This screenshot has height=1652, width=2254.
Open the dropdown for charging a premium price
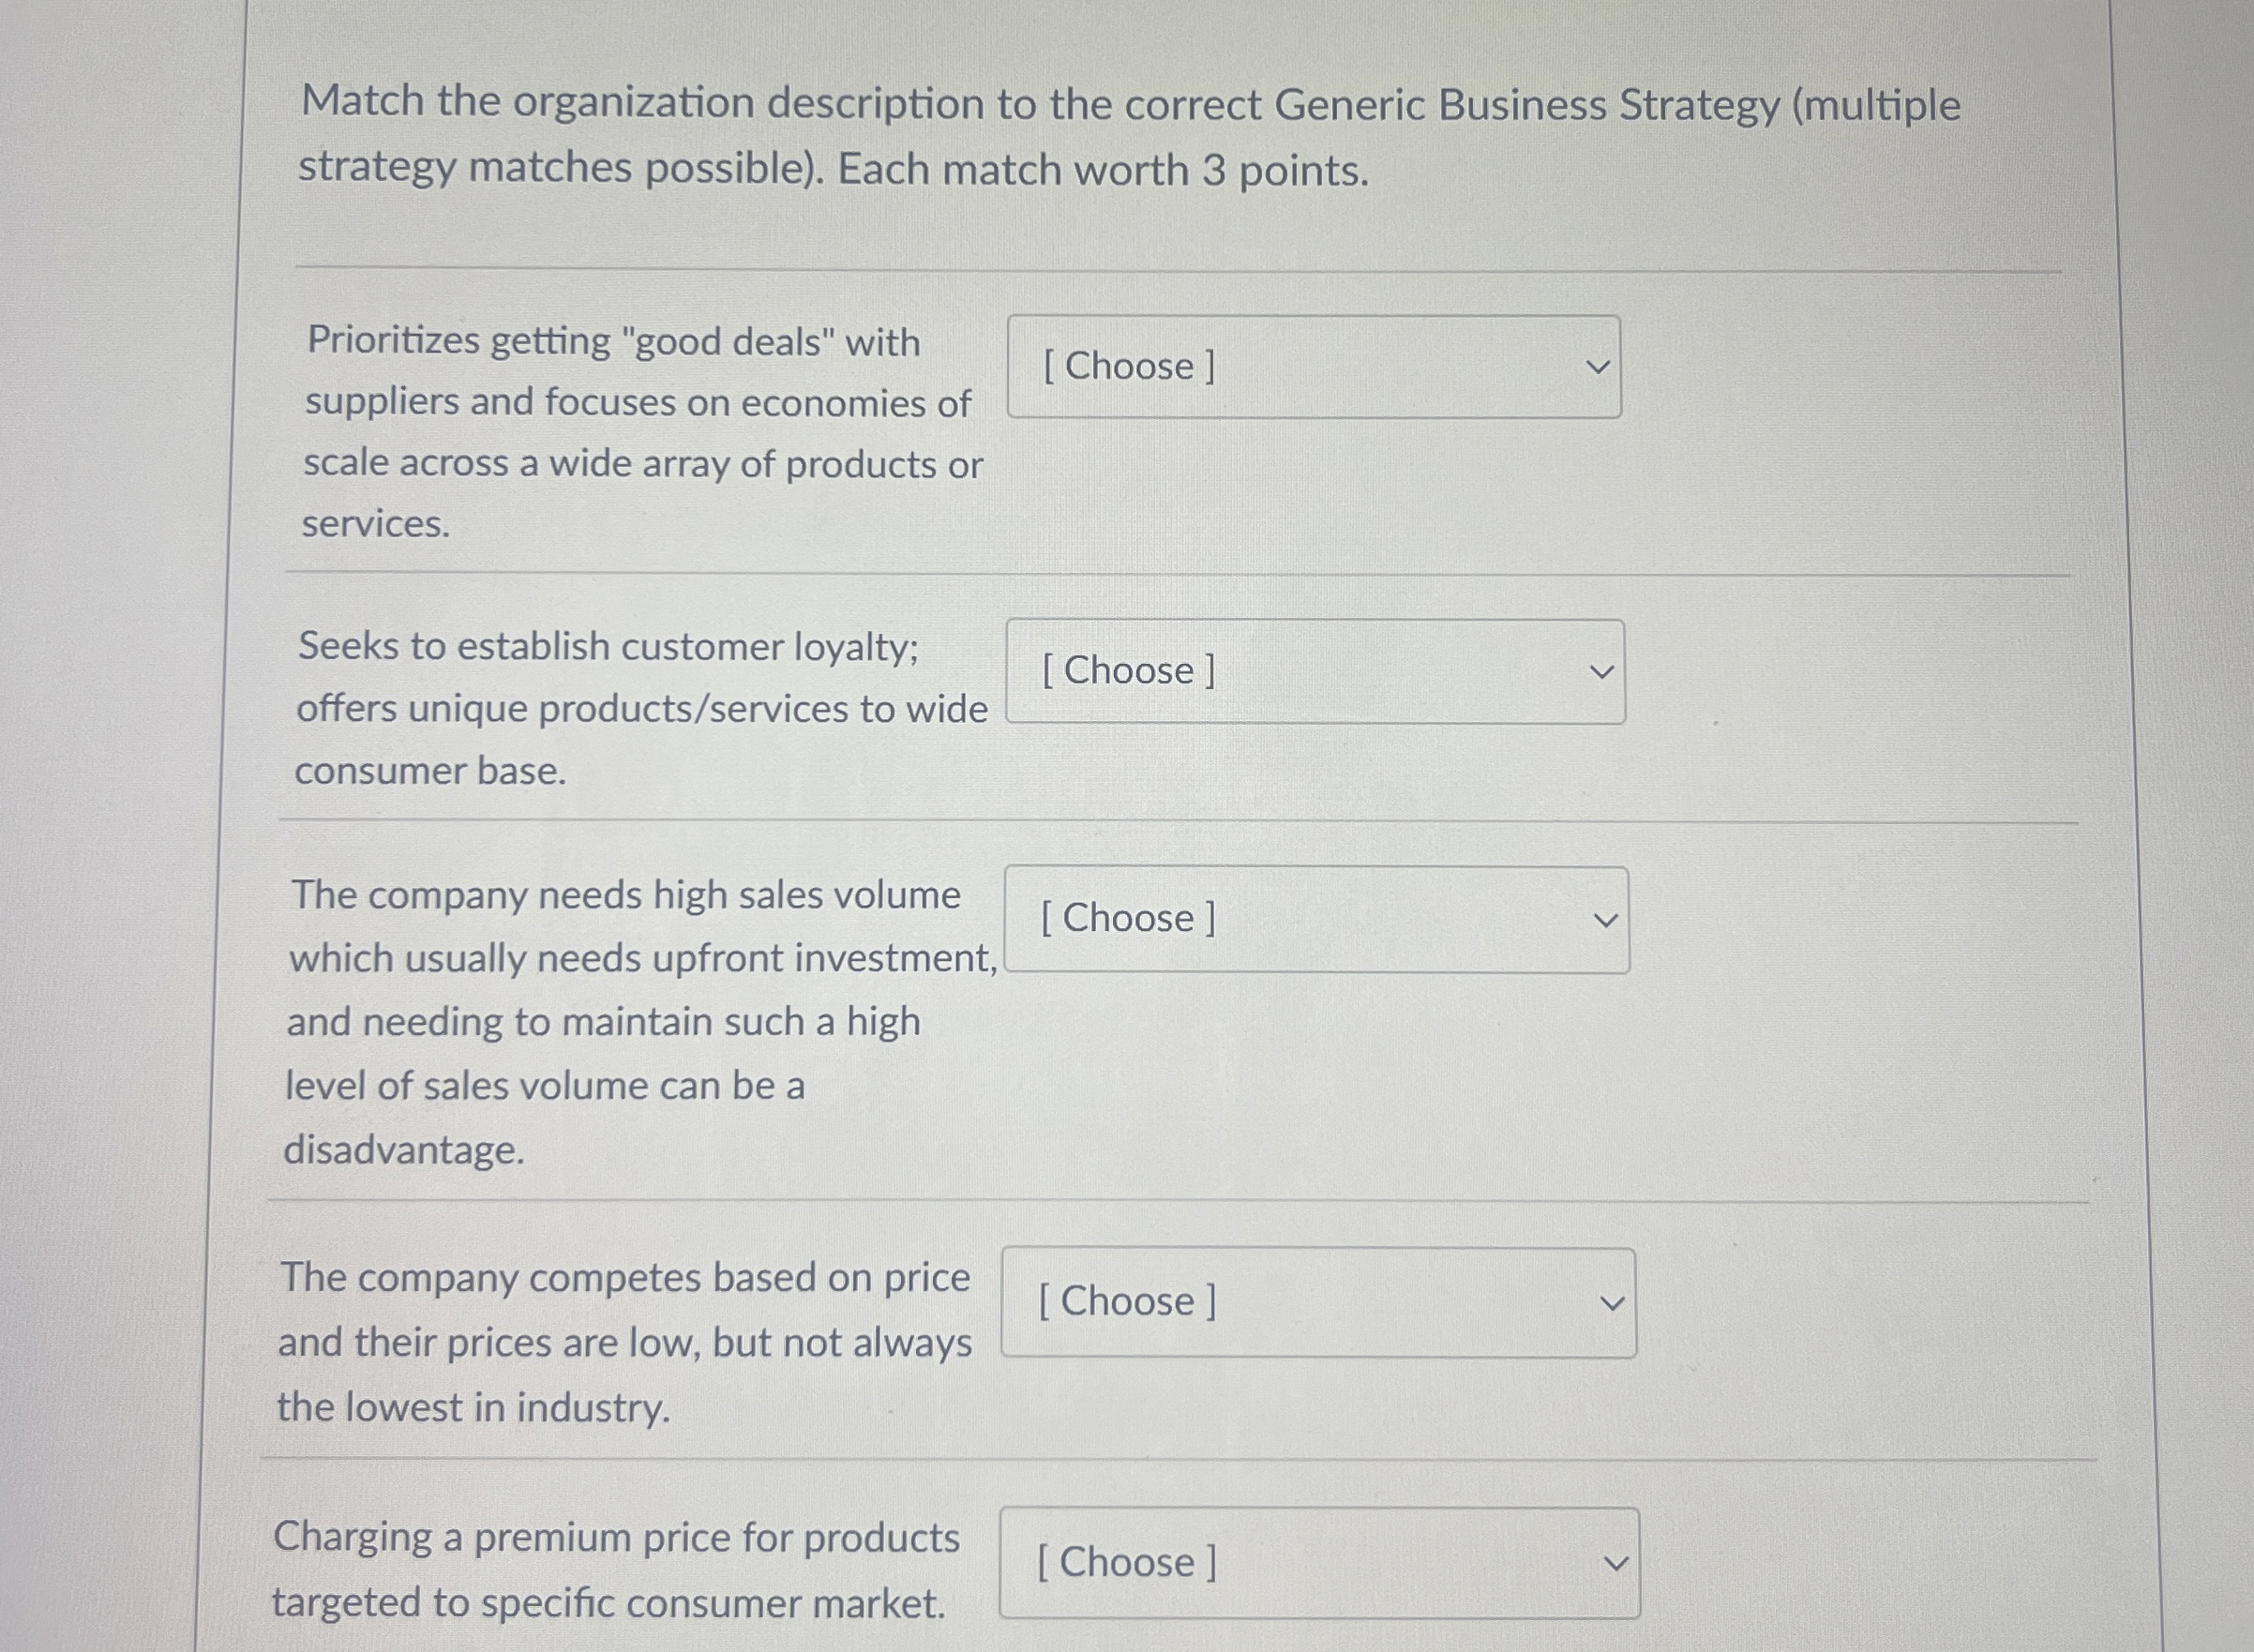1319,1562
